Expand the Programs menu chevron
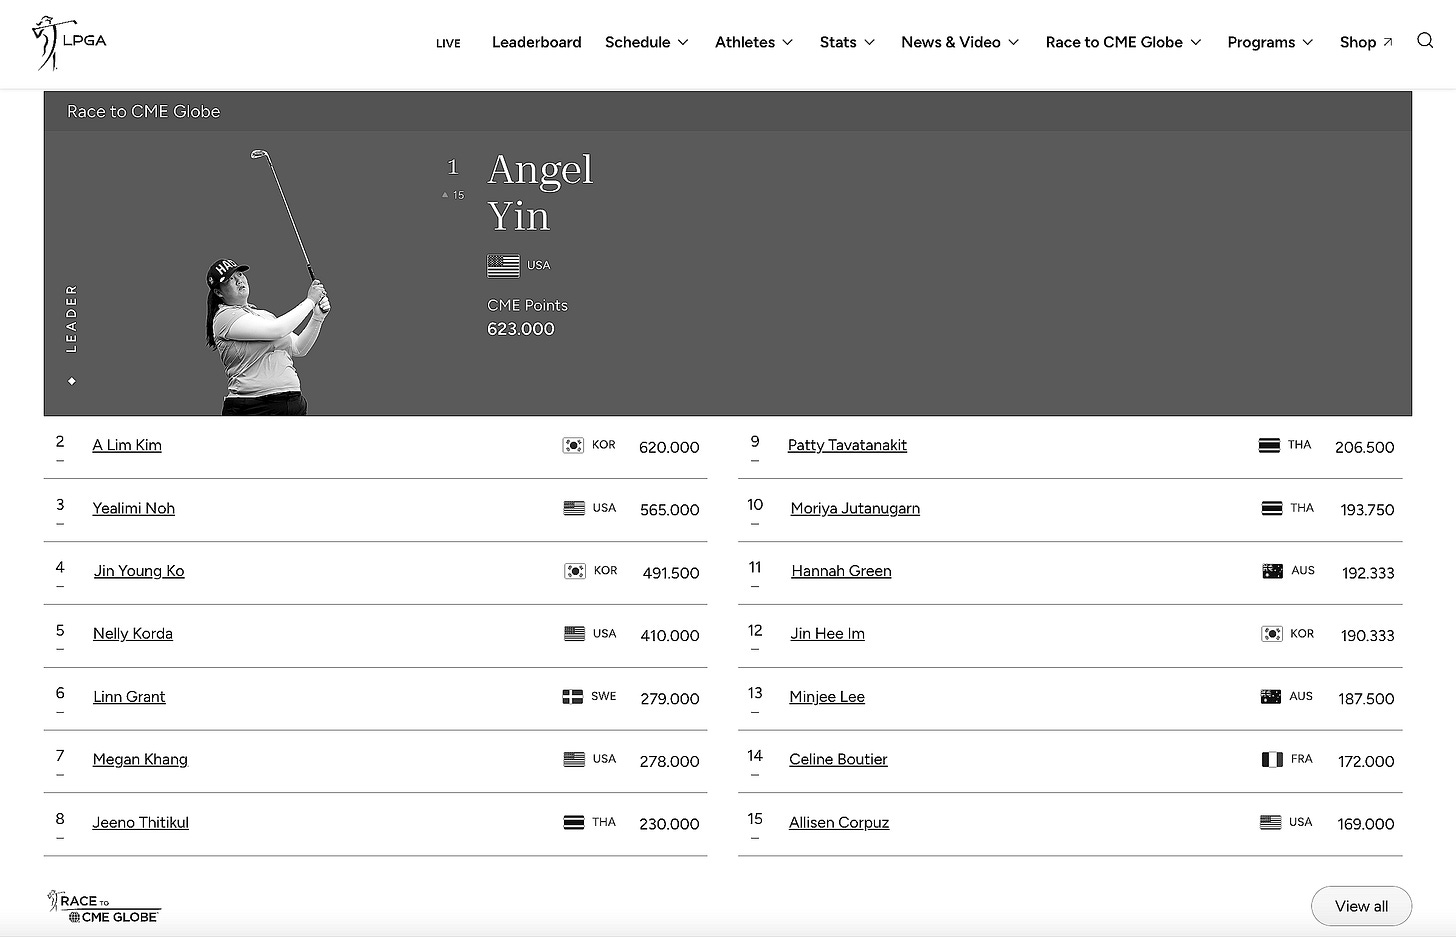The image size is (1456, 937). (x=1308, y=42)
